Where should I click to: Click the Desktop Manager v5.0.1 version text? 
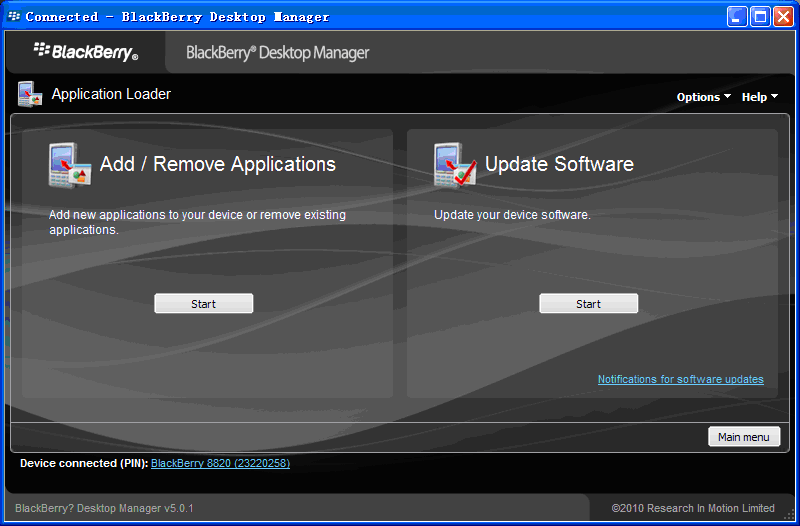[104, 508]
